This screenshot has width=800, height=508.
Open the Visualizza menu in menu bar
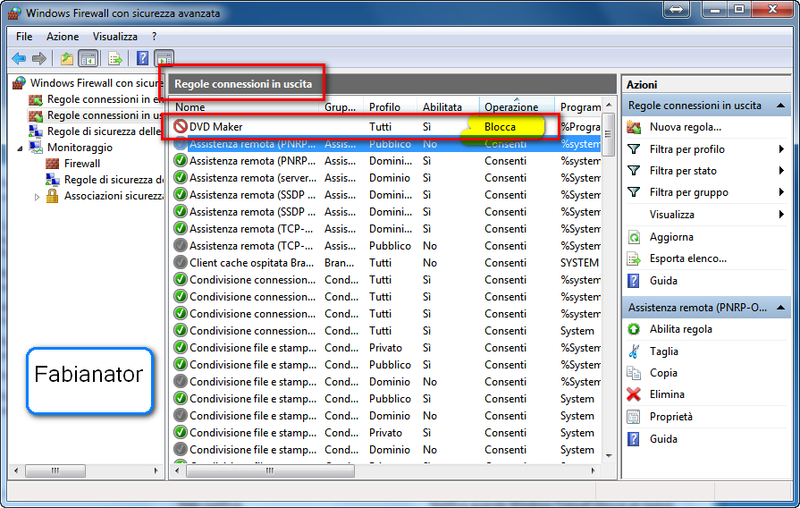115,36
